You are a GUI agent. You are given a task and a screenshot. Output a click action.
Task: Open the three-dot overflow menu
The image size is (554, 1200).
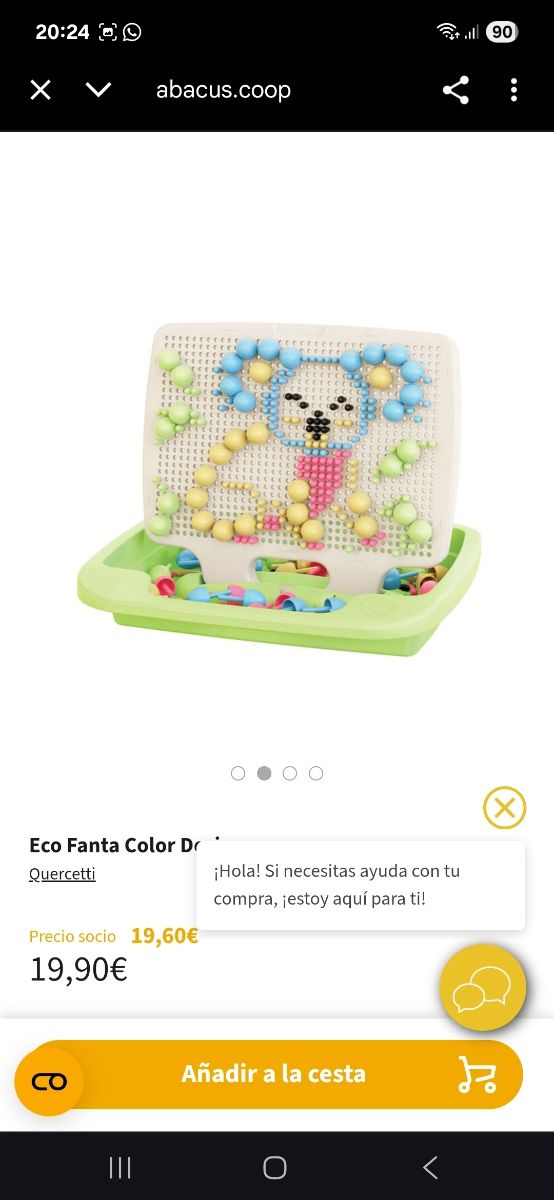(514, 90)
